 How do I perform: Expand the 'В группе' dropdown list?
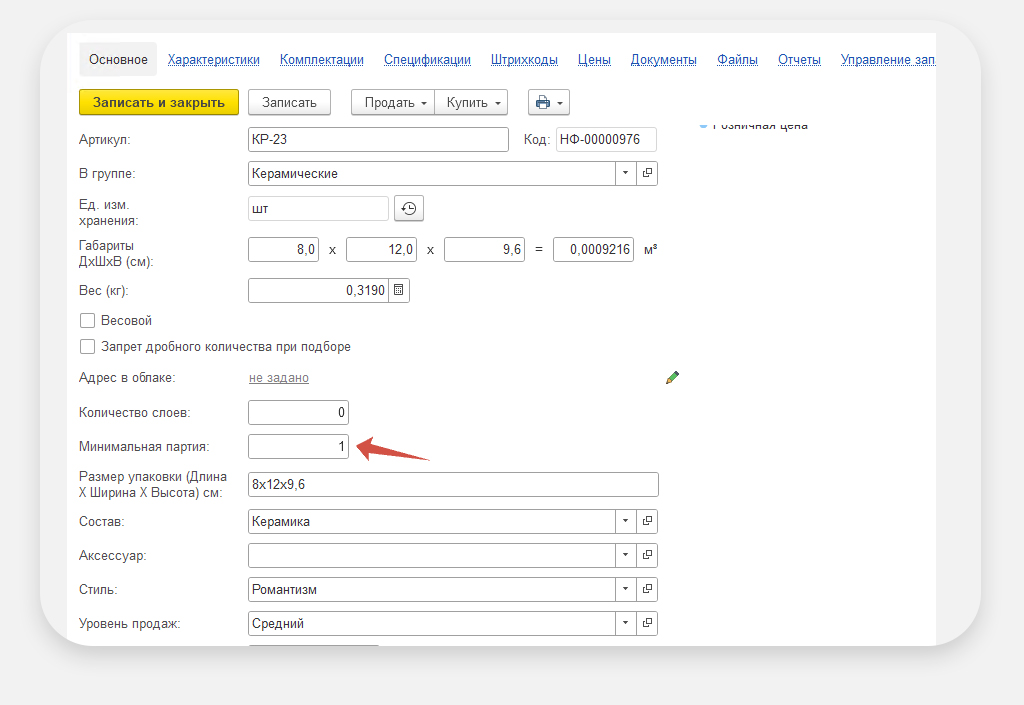pyautogui.click(x=625, y=173)
